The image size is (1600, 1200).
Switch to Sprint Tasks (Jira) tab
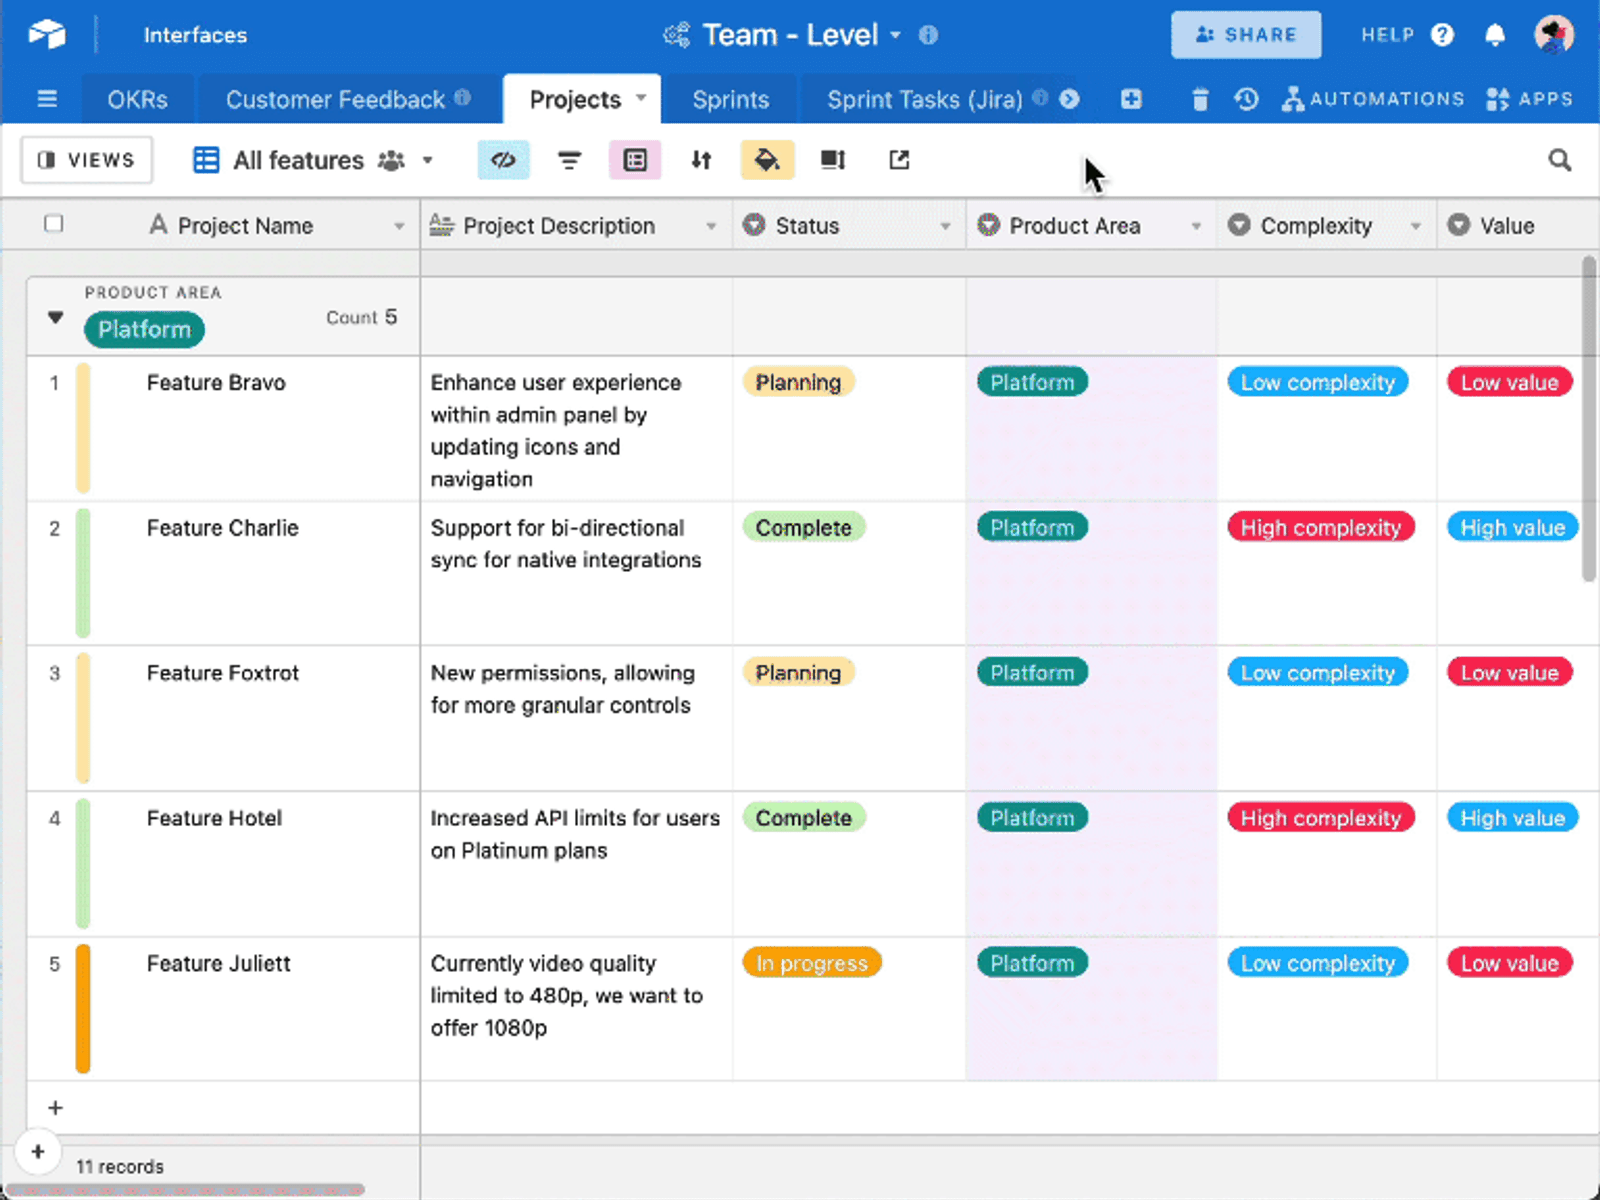(x=925, y=99)
